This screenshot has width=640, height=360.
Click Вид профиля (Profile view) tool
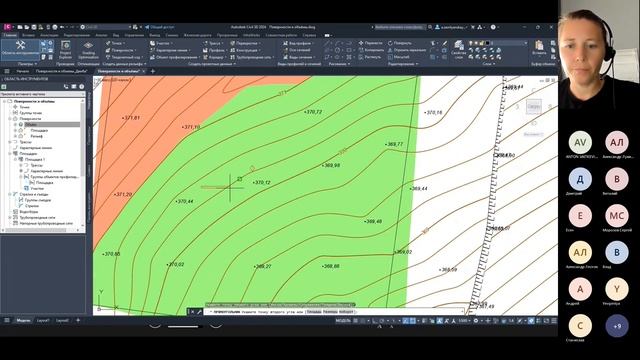click(x=298, y=43)
